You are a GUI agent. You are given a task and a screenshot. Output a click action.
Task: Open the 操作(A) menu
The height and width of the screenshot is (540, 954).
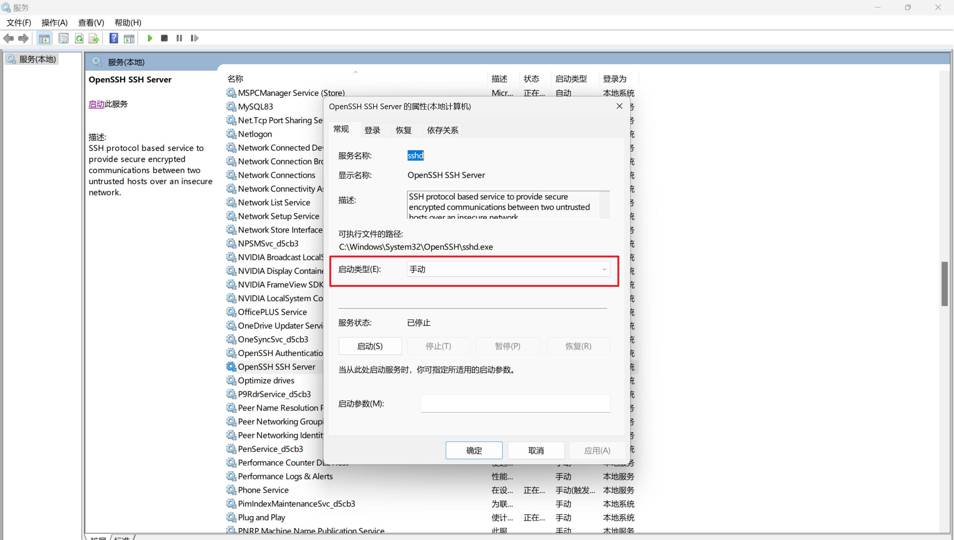(54, 22)
